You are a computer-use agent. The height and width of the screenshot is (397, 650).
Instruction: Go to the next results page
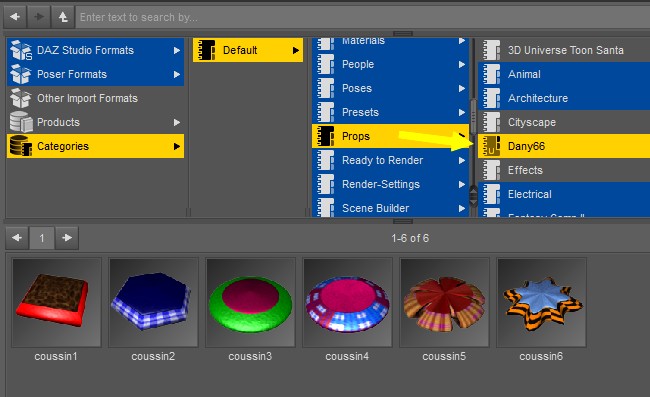tap(67, 238)
